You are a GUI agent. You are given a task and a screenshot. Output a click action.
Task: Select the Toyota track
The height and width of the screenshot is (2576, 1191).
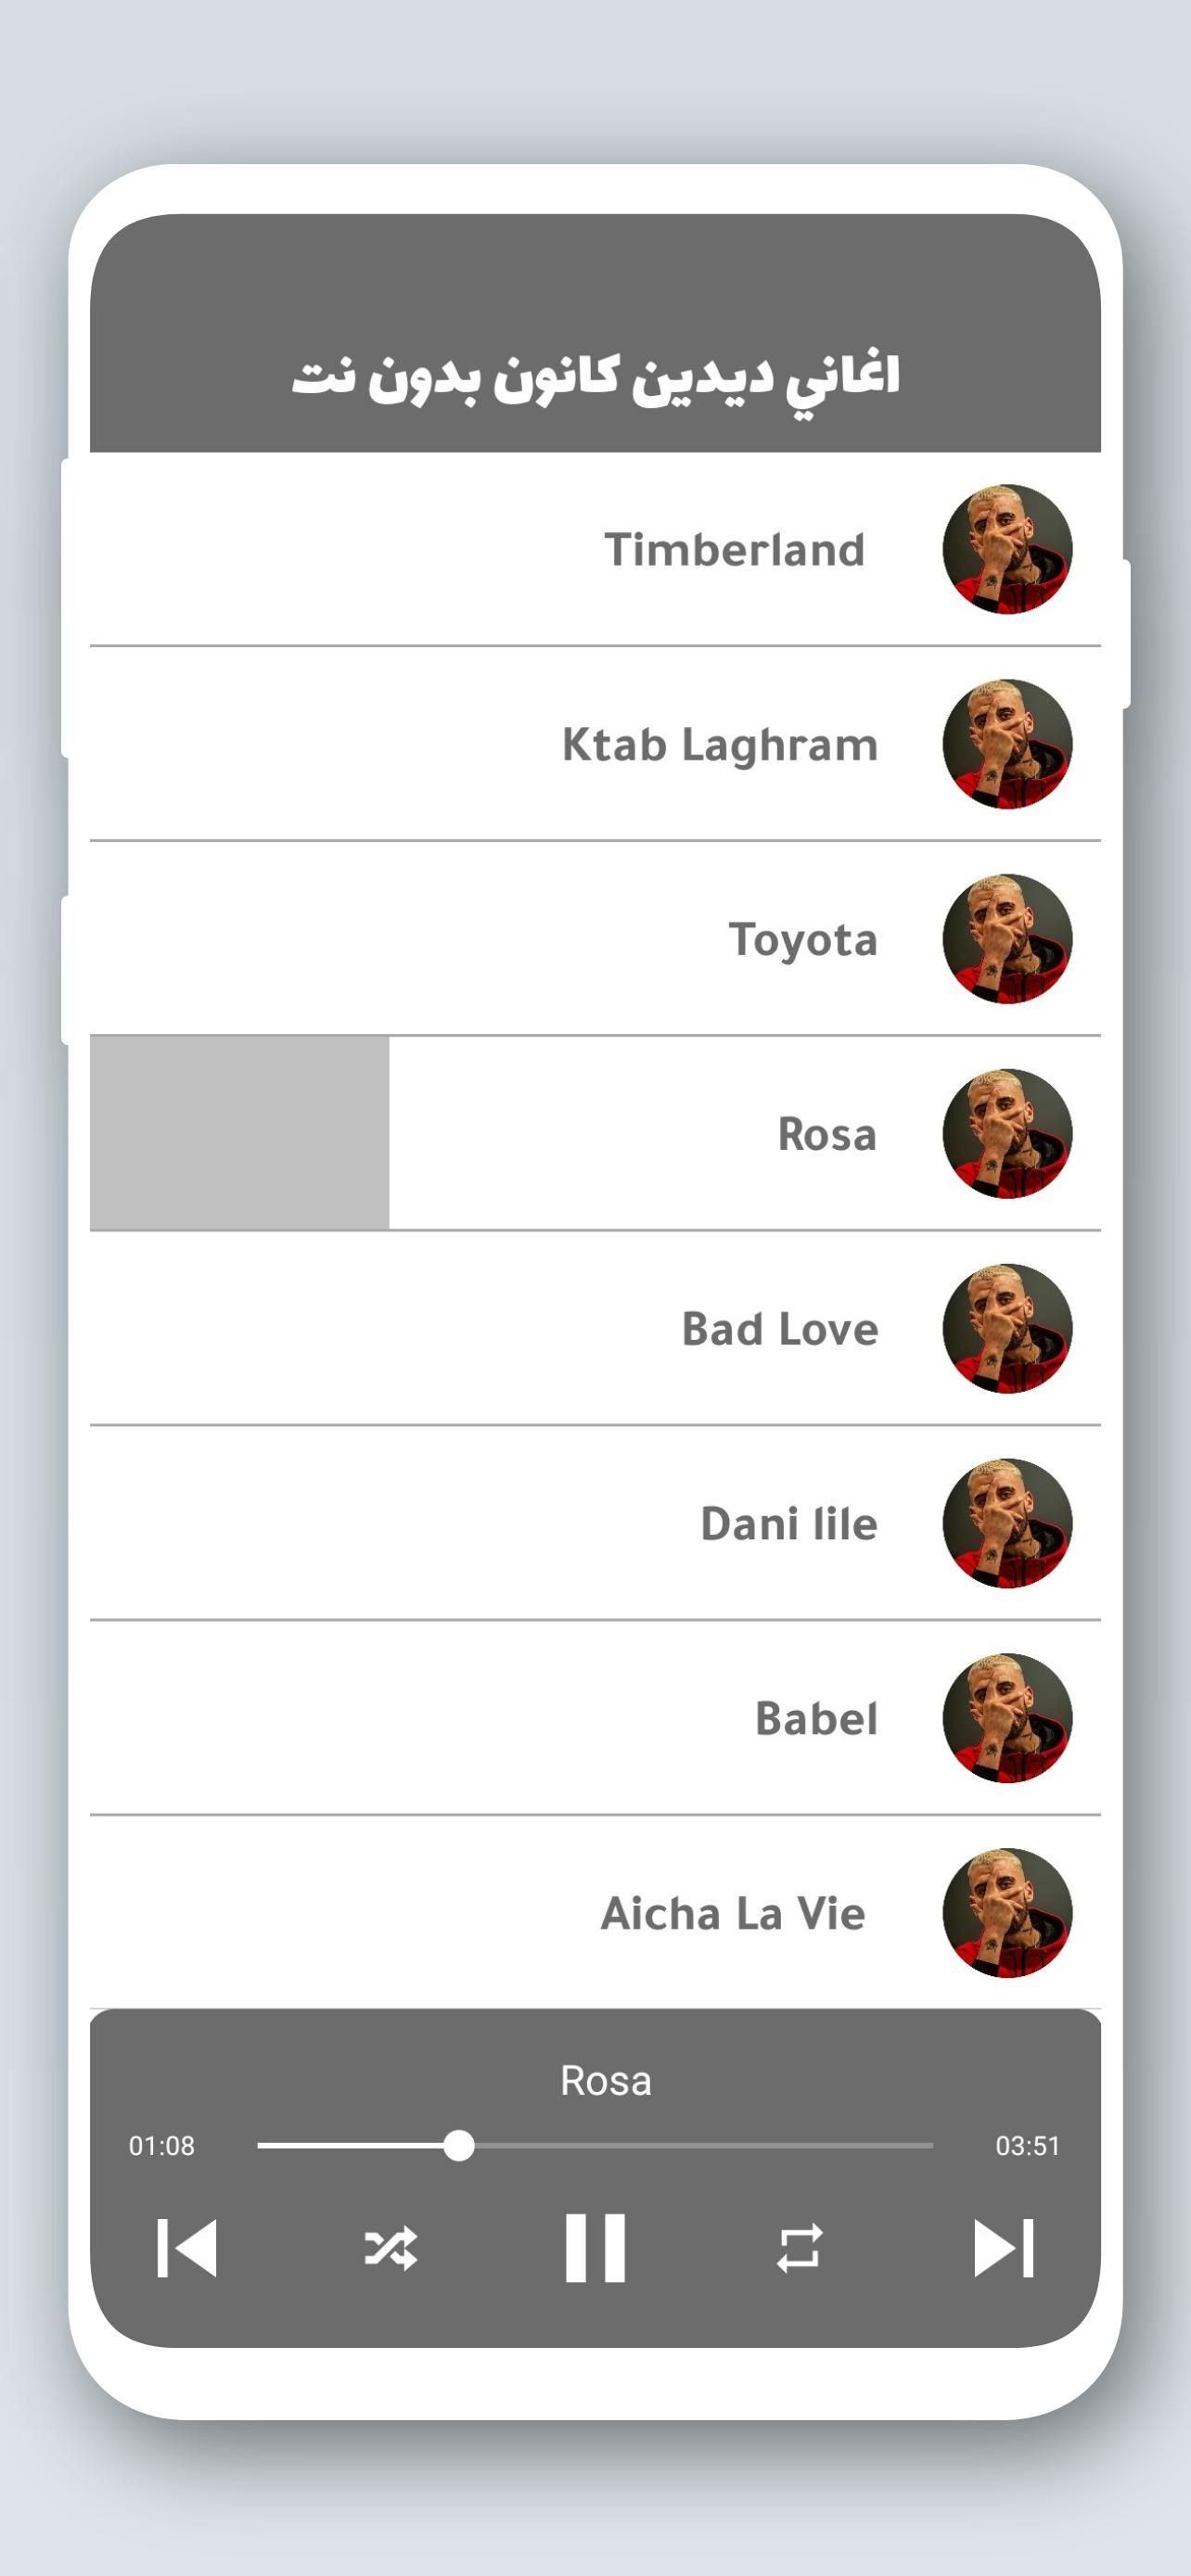click(595, 939)
